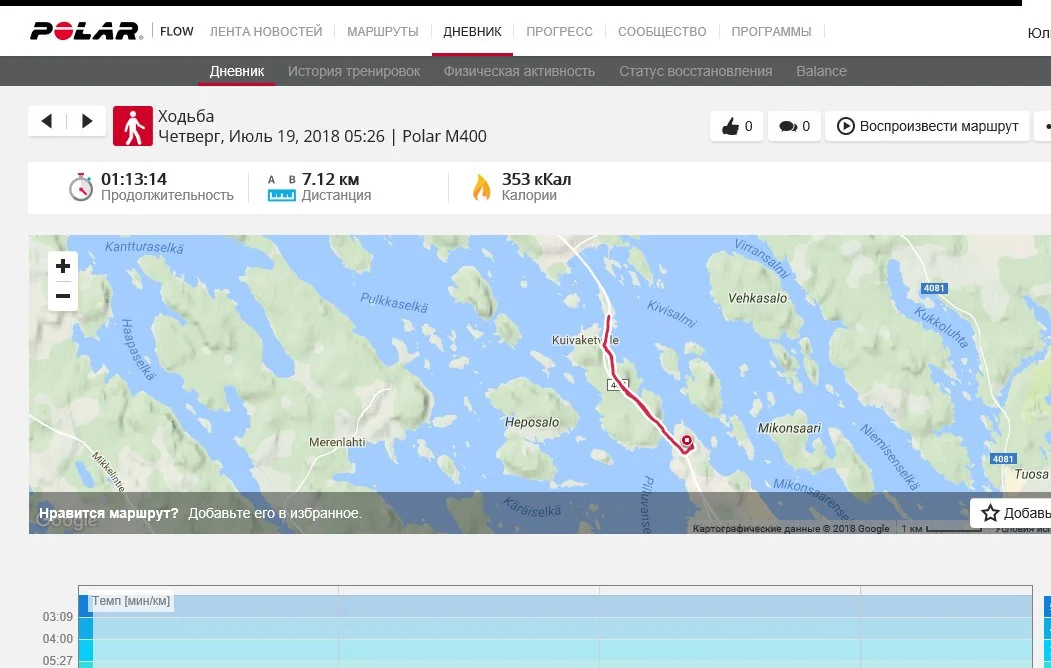
Task: Select the Дневник sub-tab
Action: 237,71
